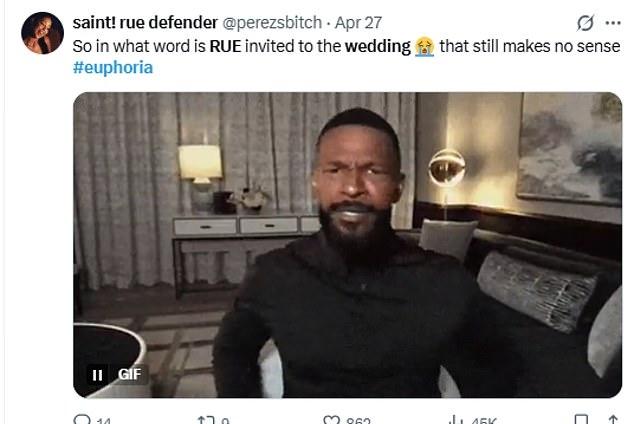Click the Grok icon on the tweet
The image size is (634, 424).
tap(586, 22)
